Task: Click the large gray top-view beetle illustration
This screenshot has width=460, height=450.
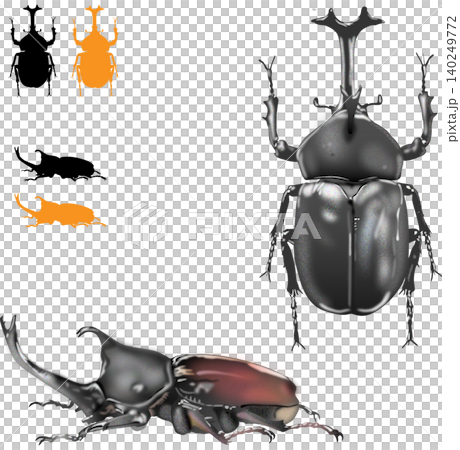Action: (x=350, y=178)
